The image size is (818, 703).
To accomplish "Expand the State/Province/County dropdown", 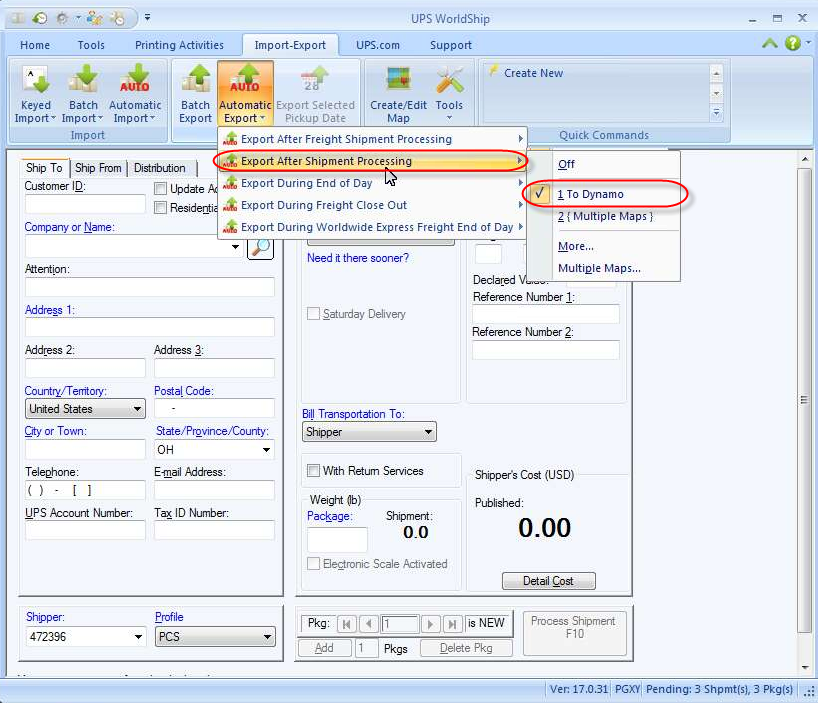I will coord(266,450).
